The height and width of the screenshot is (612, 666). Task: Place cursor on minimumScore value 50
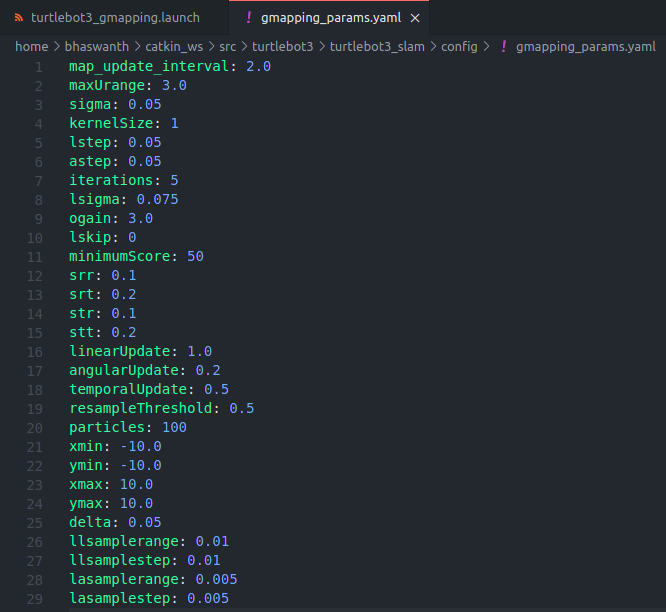tap(195, 256)
